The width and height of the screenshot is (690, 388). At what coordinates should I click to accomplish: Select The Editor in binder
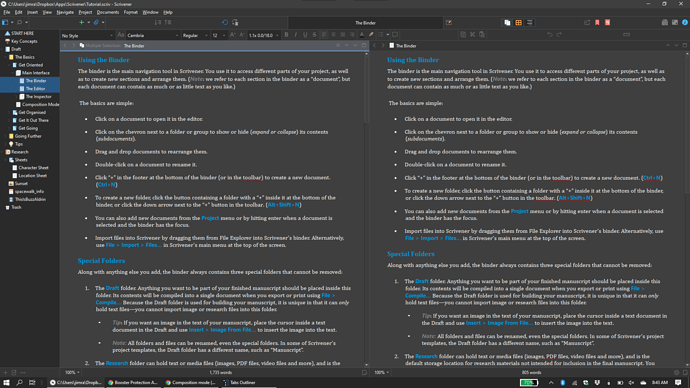point(35,89)
